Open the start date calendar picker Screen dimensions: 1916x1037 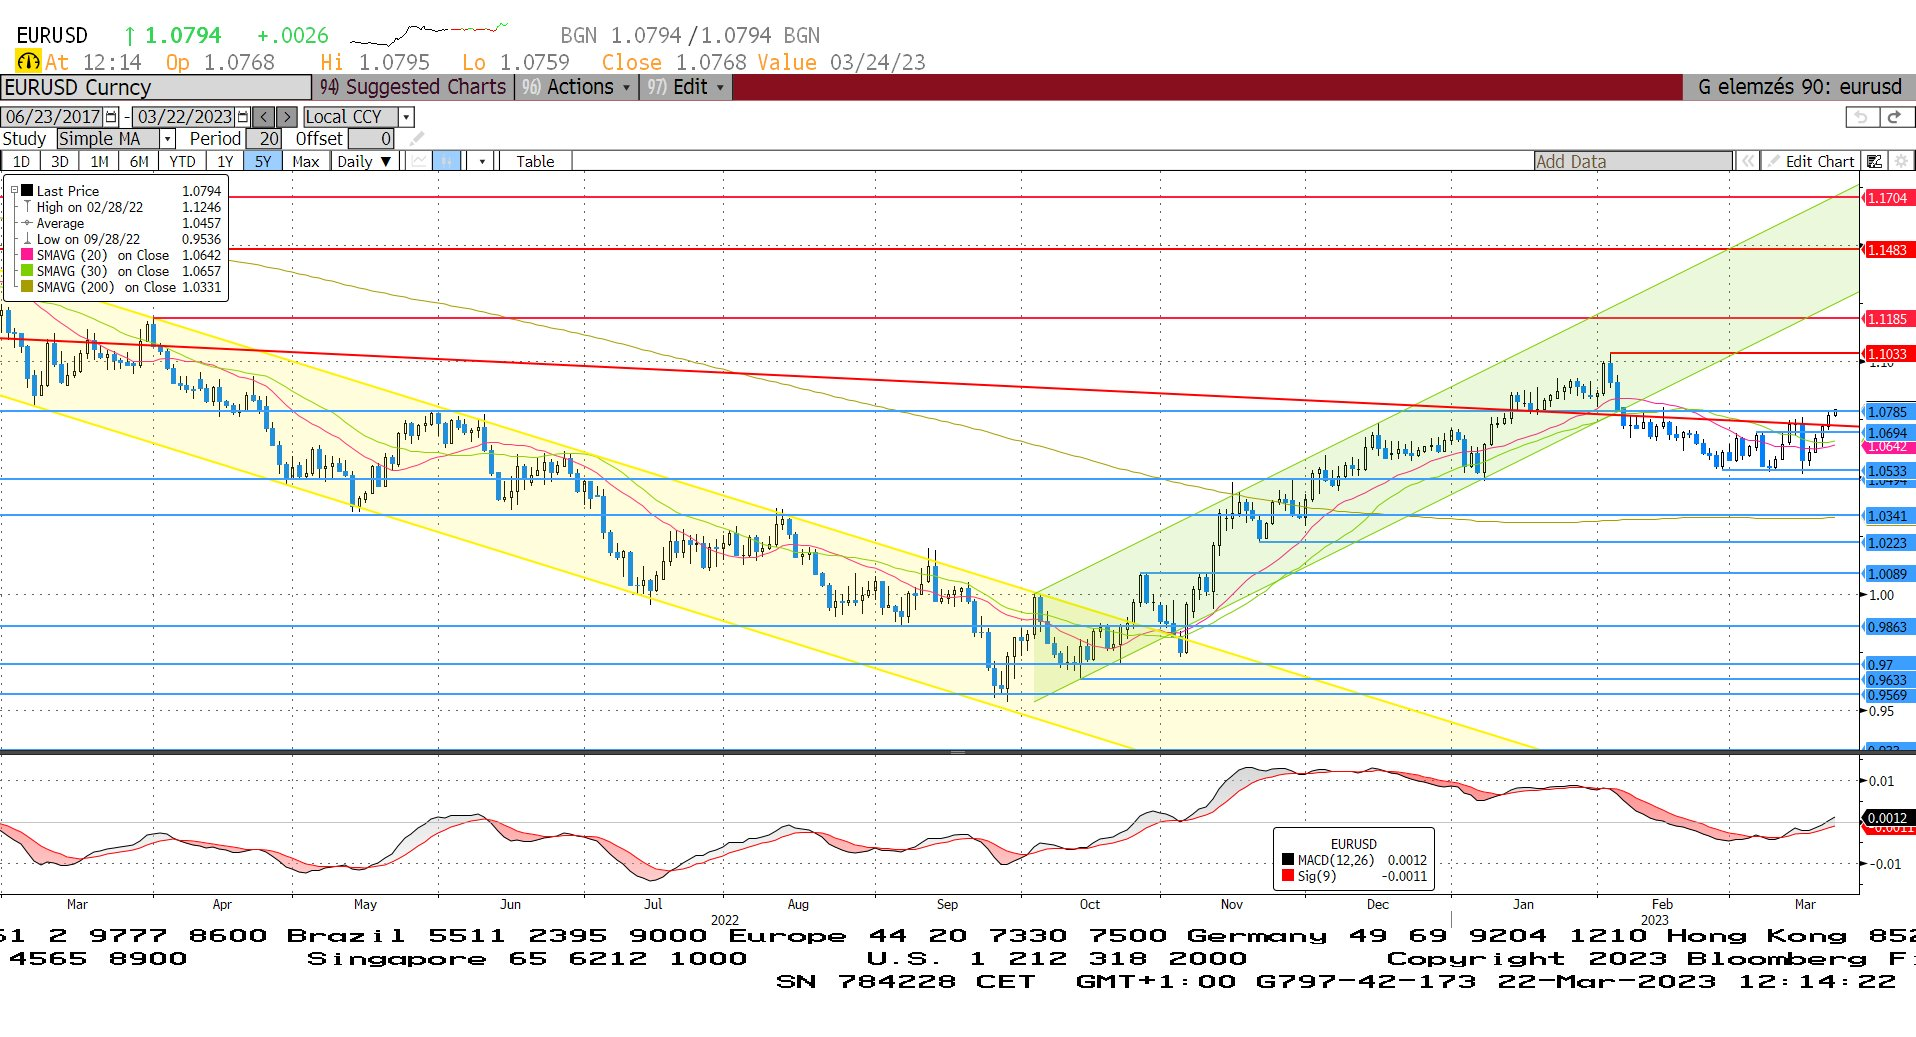click(111, 117)
